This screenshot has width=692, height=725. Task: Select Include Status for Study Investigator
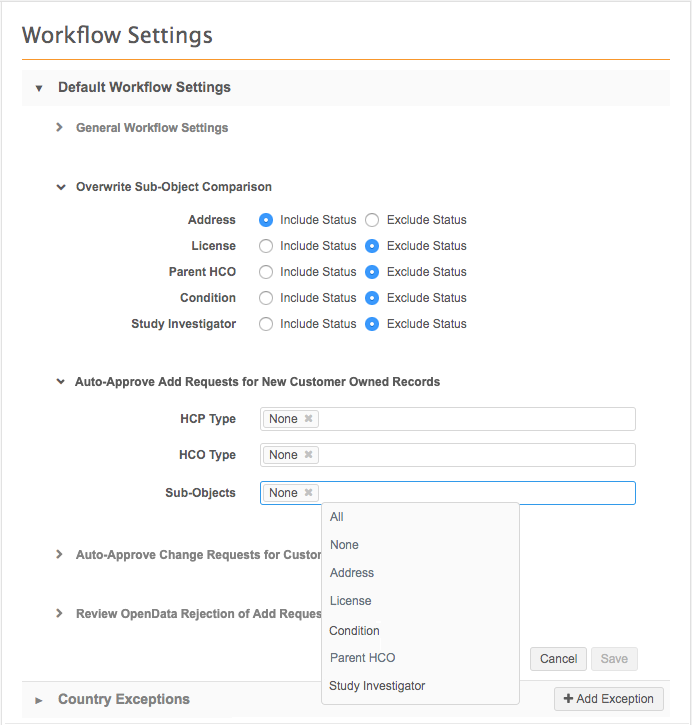coord(266,324)
